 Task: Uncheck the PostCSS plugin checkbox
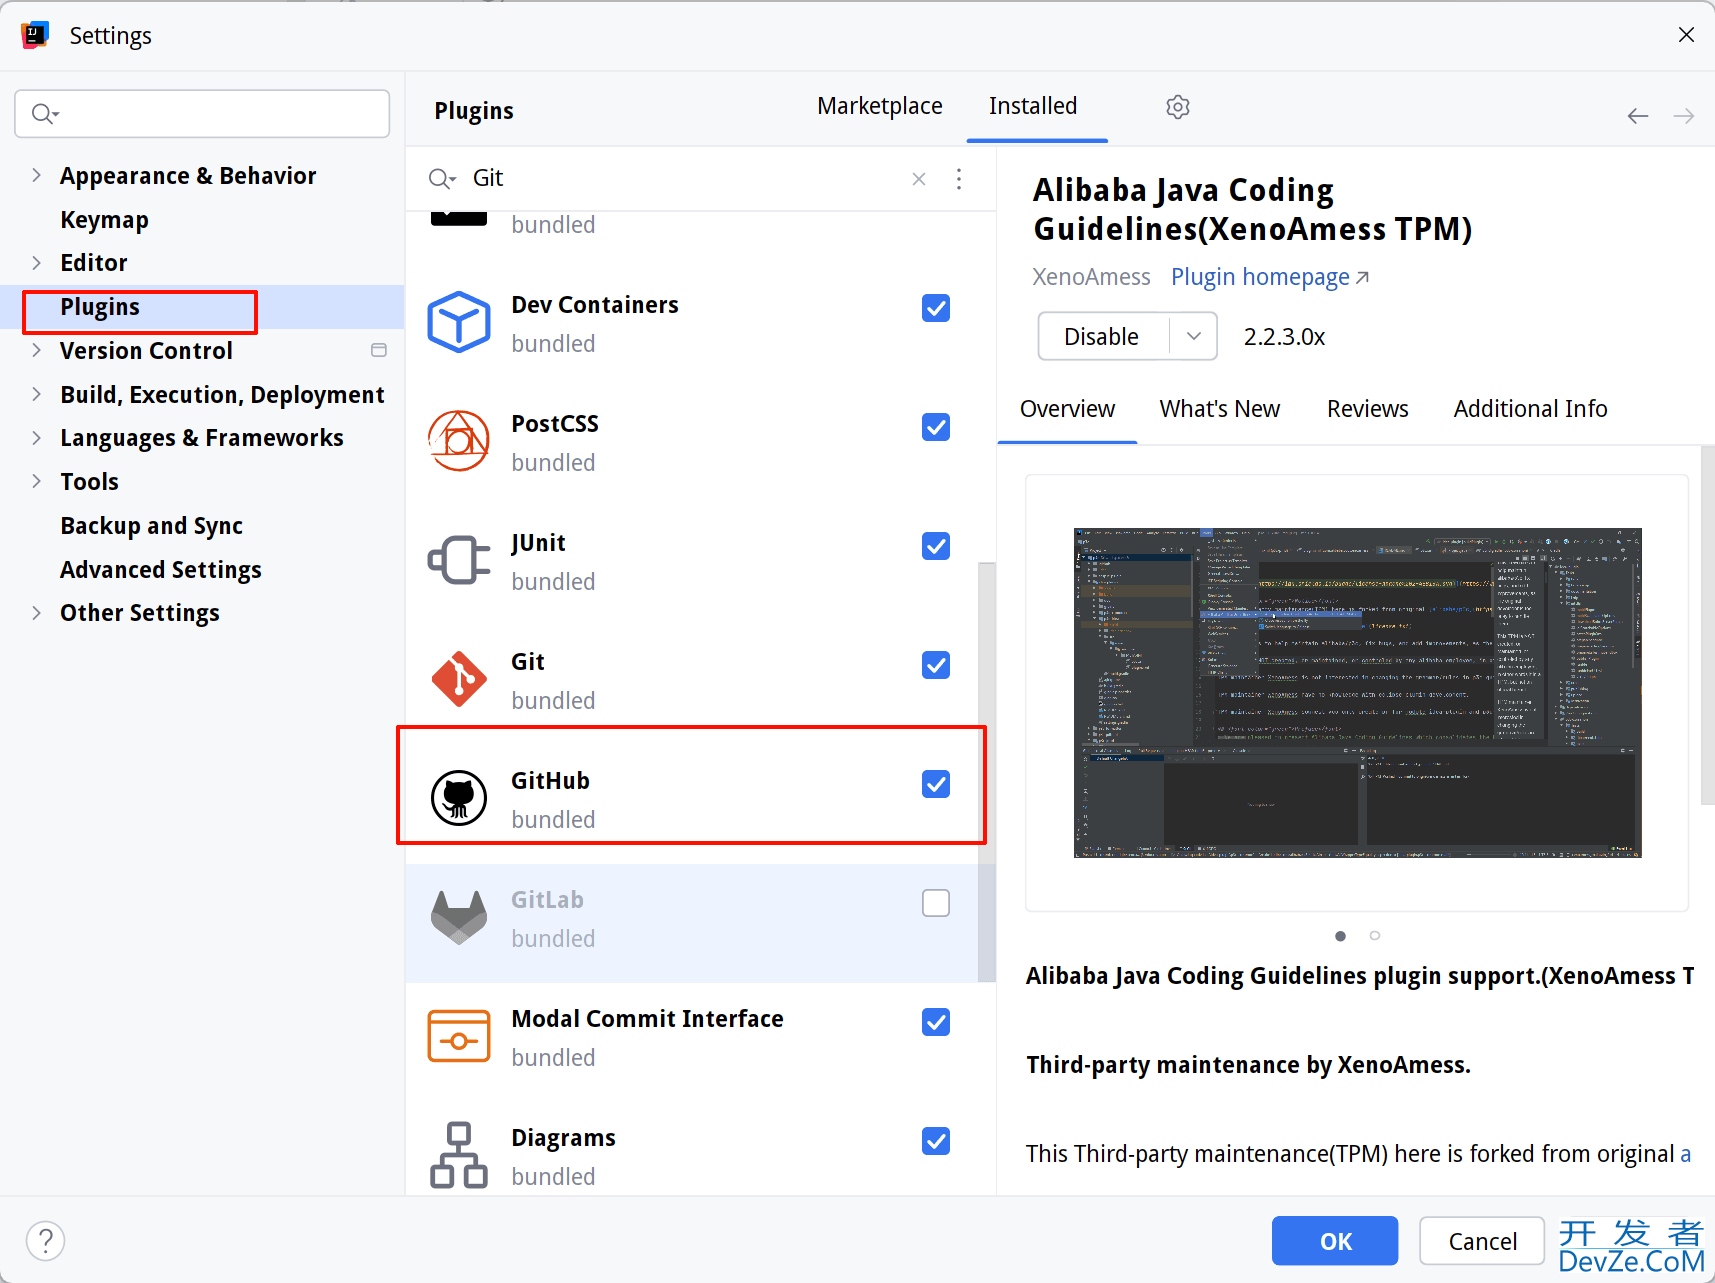tap(936, 427)
